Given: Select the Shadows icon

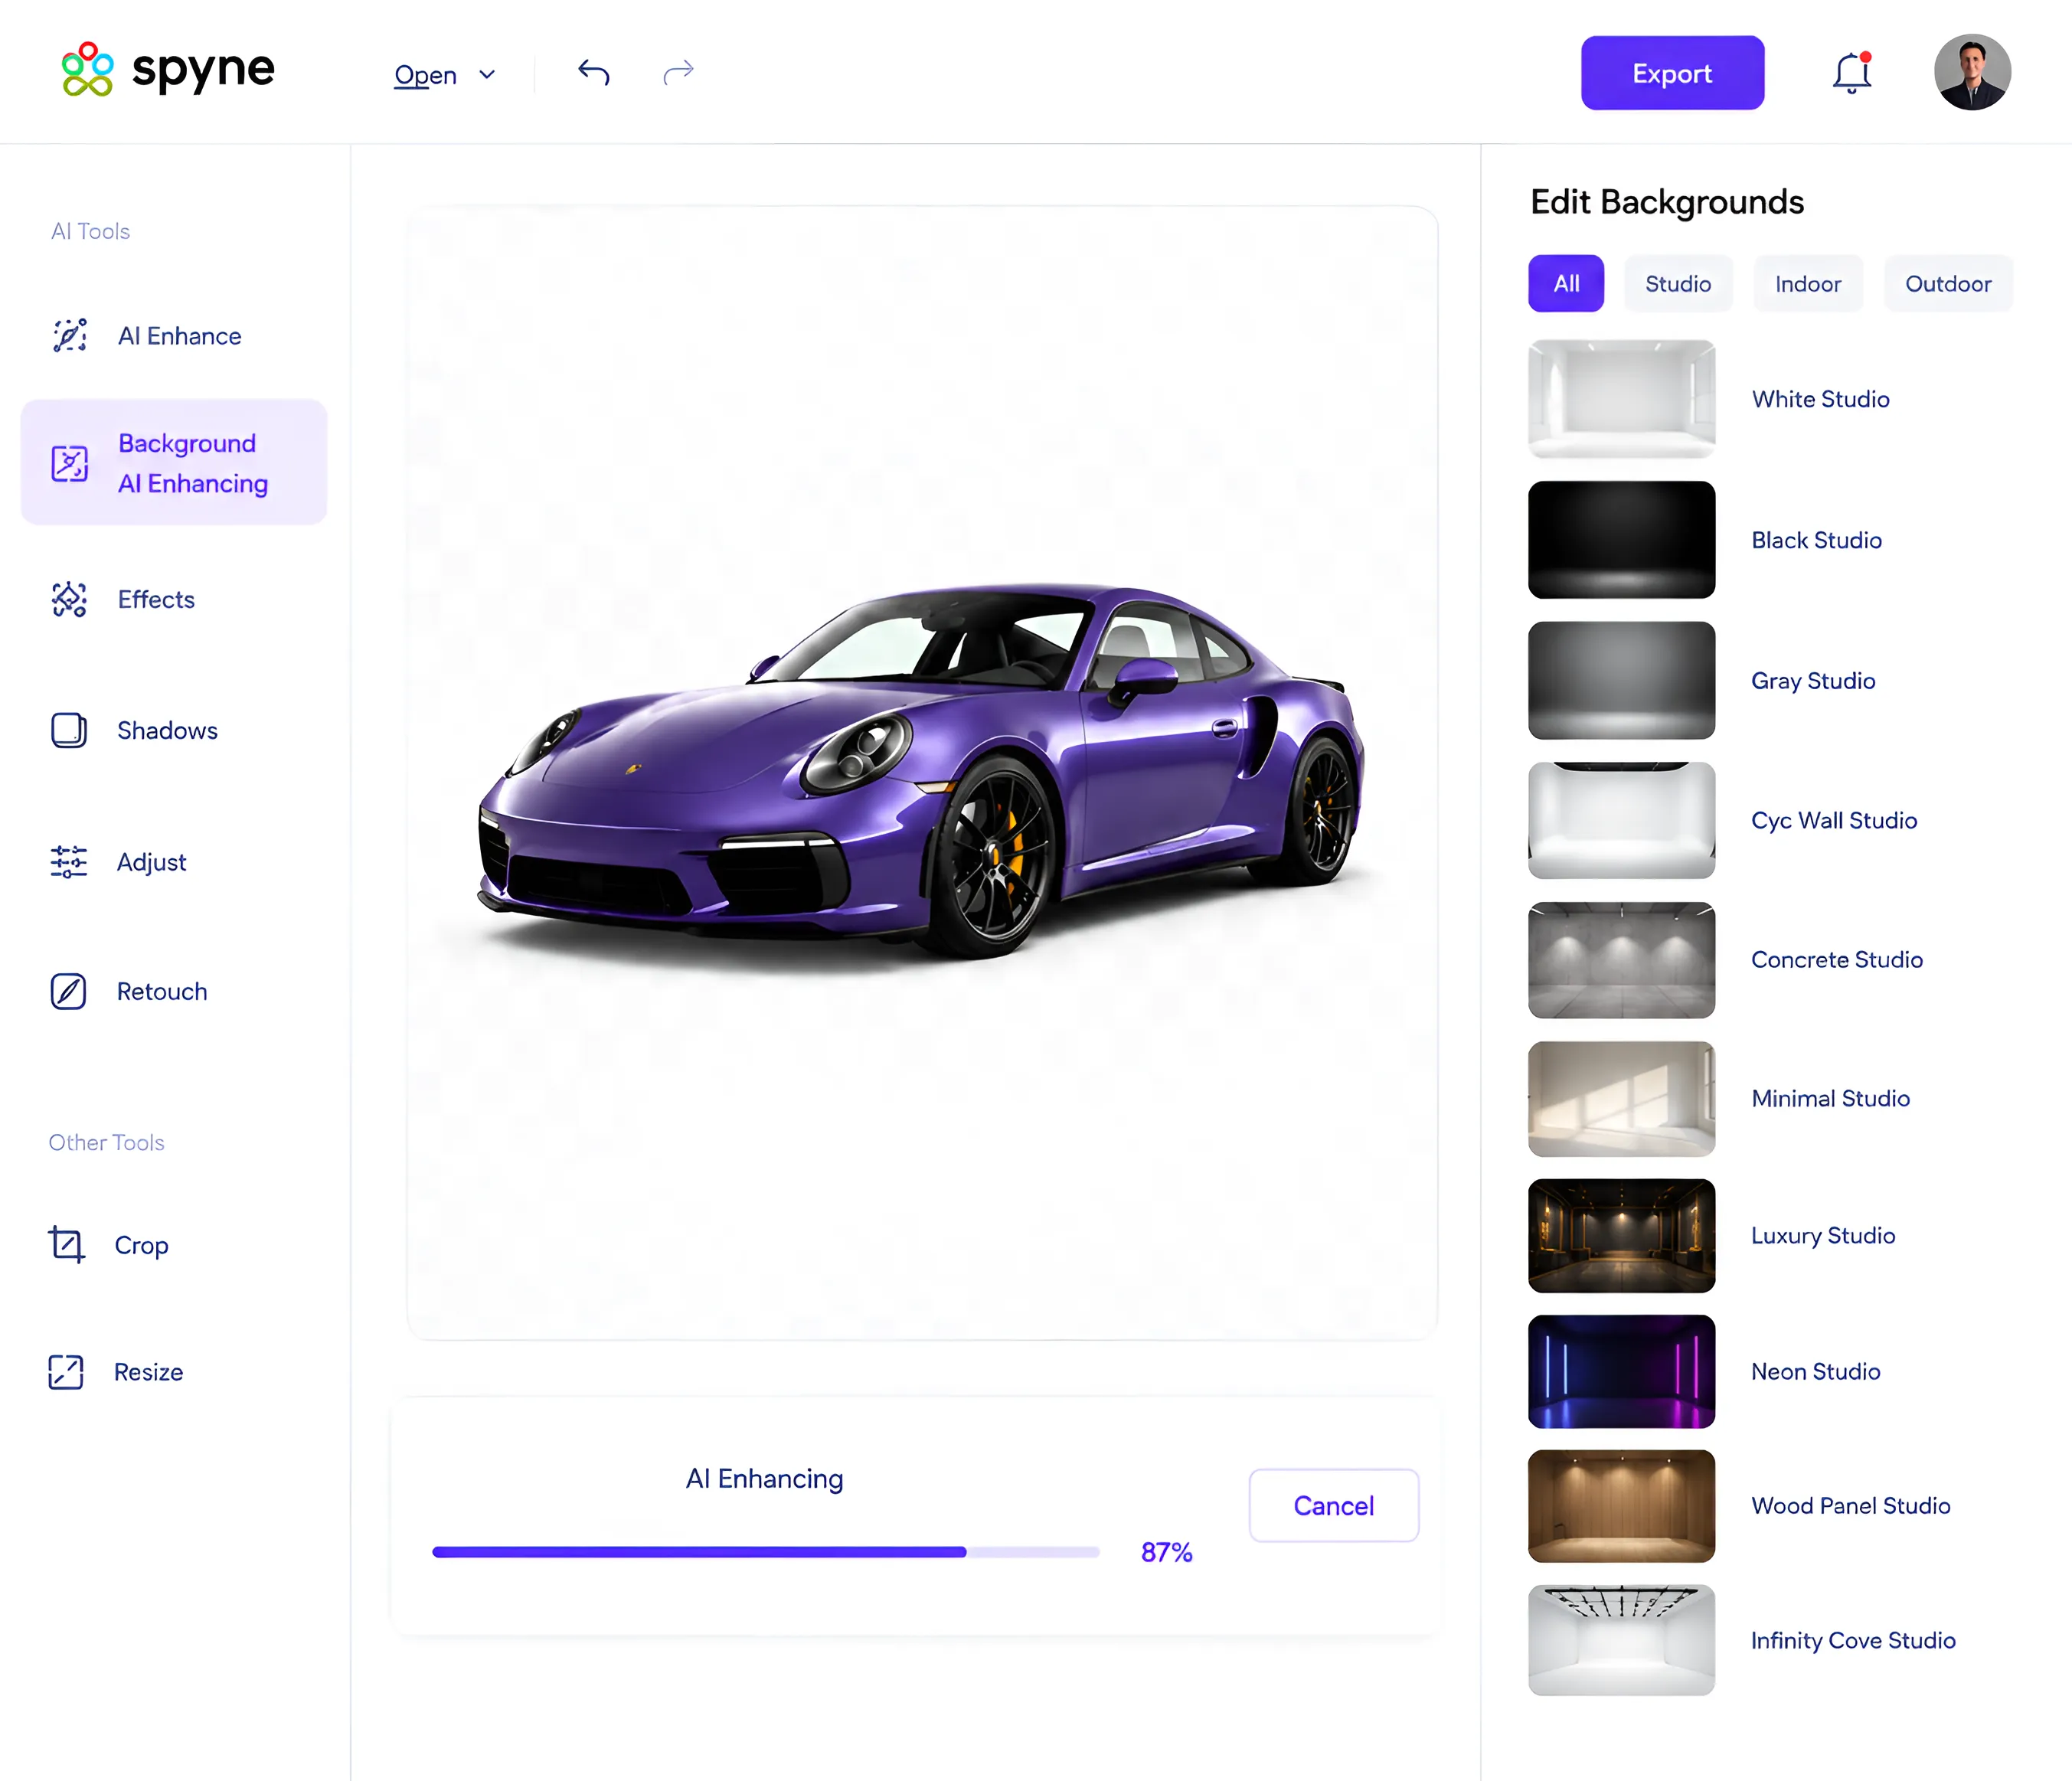Looking at the screenshot, I should coord(69,731).
